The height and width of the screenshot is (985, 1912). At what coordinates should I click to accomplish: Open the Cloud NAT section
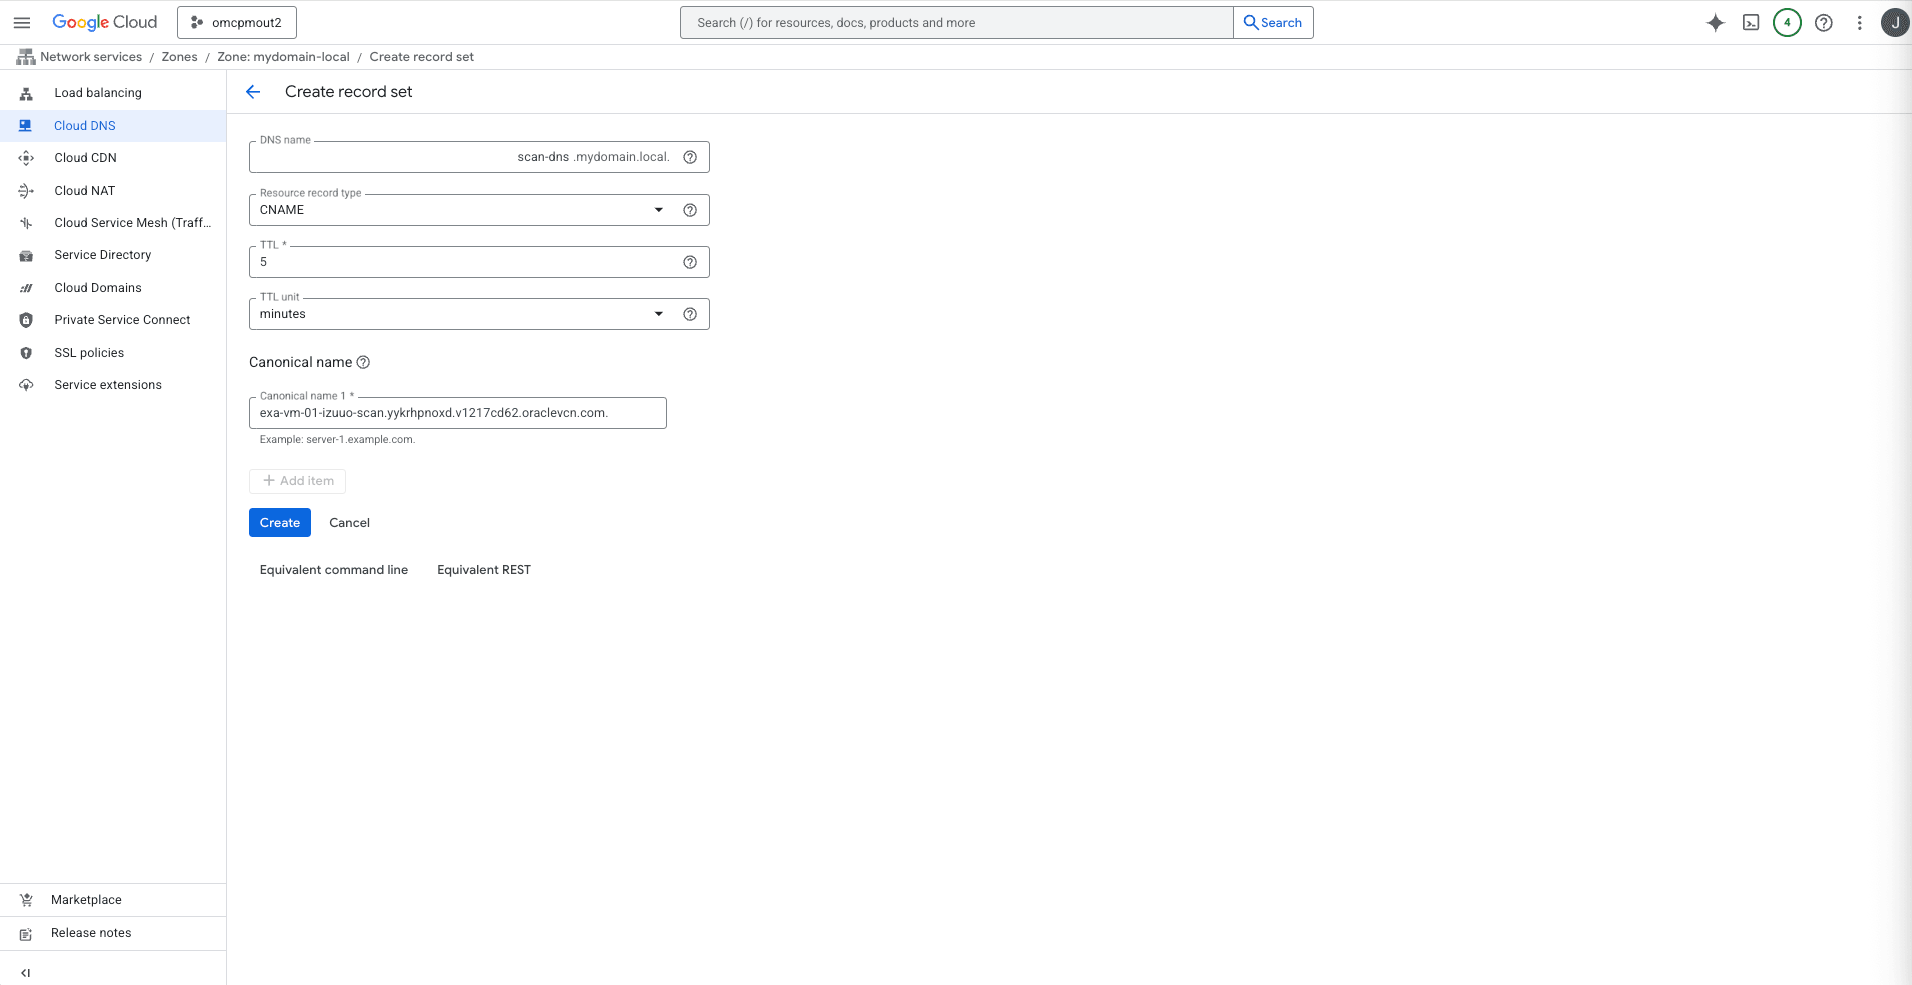coord(84,190)
